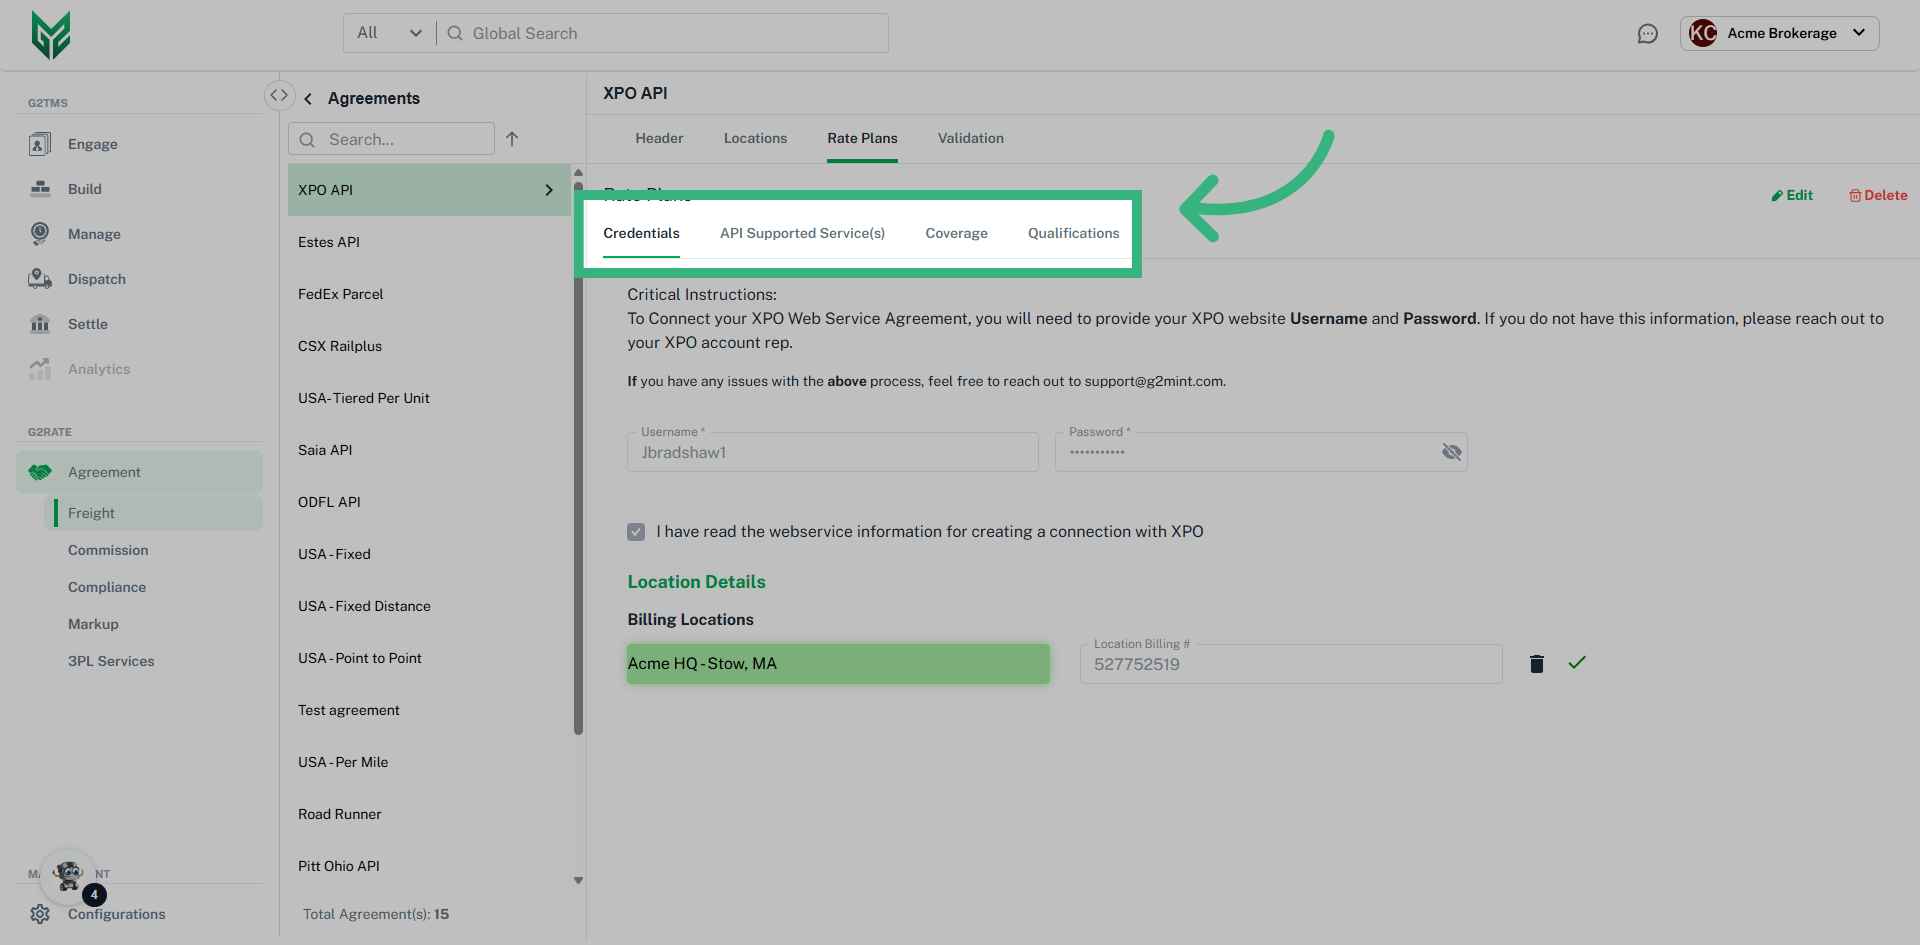Open the chat messages icon in the header
This screenshot has height=945, width=1920.
(1648, 33)
